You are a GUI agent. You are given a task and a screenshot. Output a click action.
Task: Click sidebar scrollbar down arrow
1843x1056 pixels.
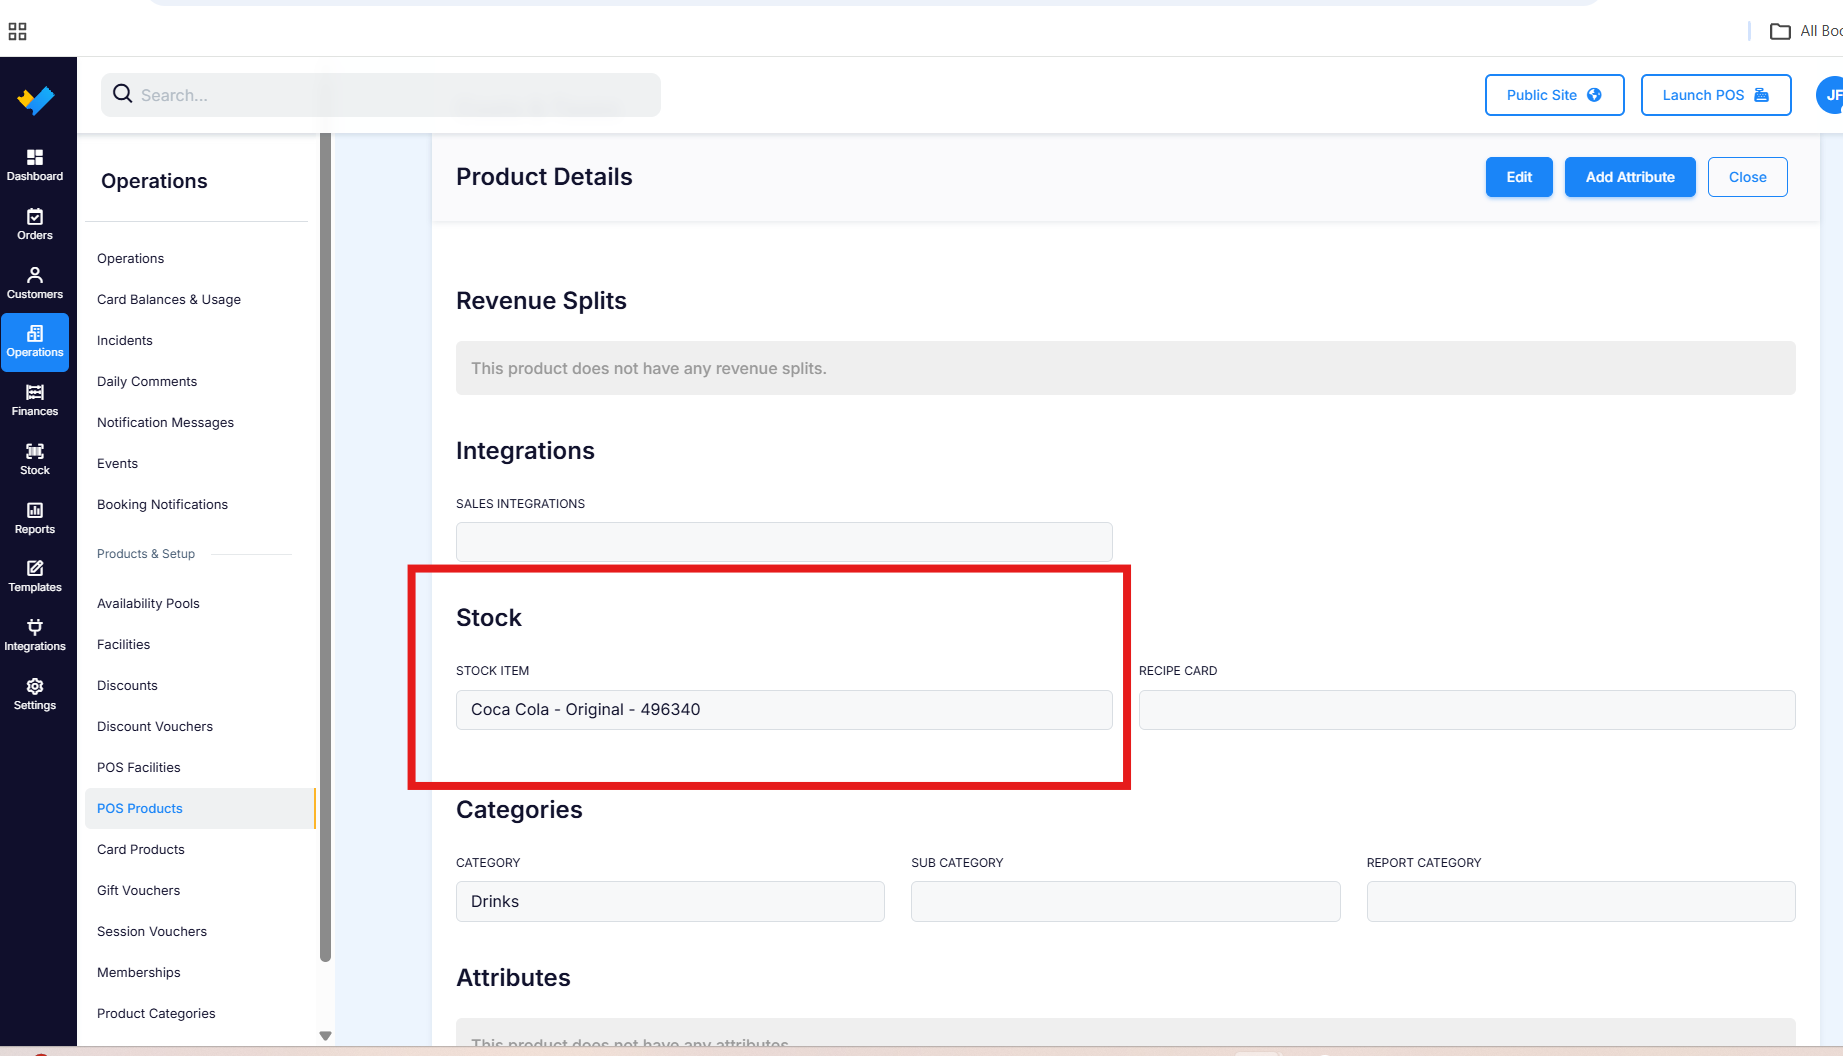point(325,1036)
